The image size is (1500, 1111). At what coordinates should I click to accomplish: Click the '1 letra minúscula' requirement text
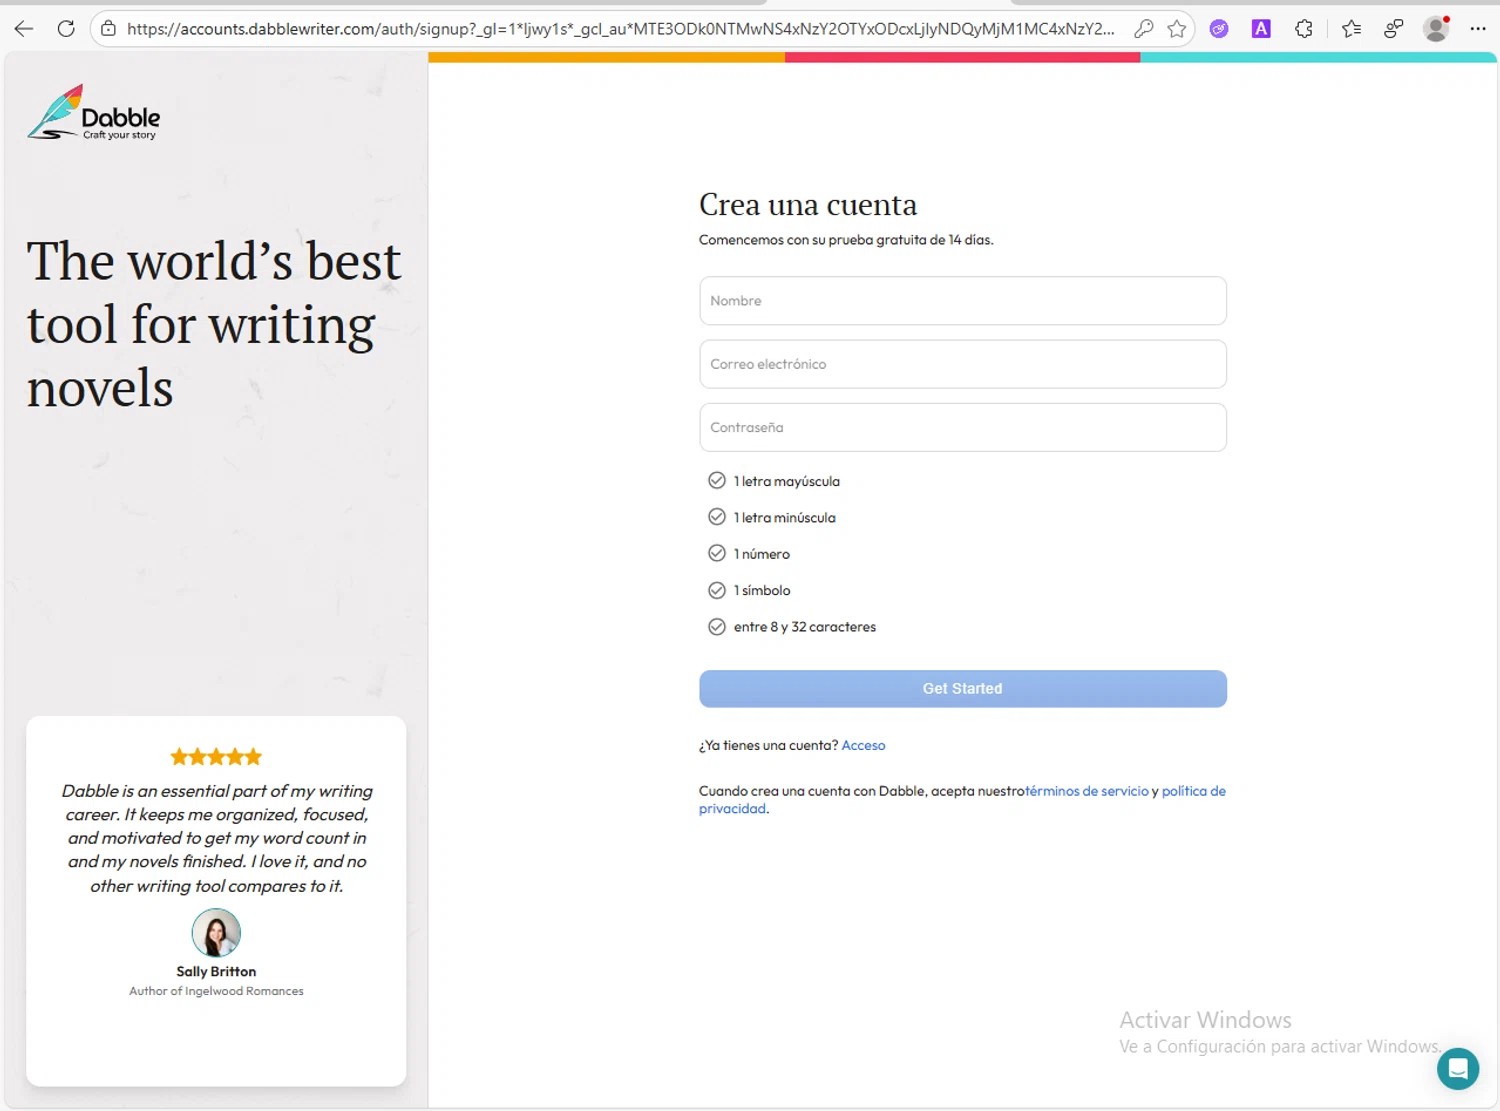[x=785, y=517]
